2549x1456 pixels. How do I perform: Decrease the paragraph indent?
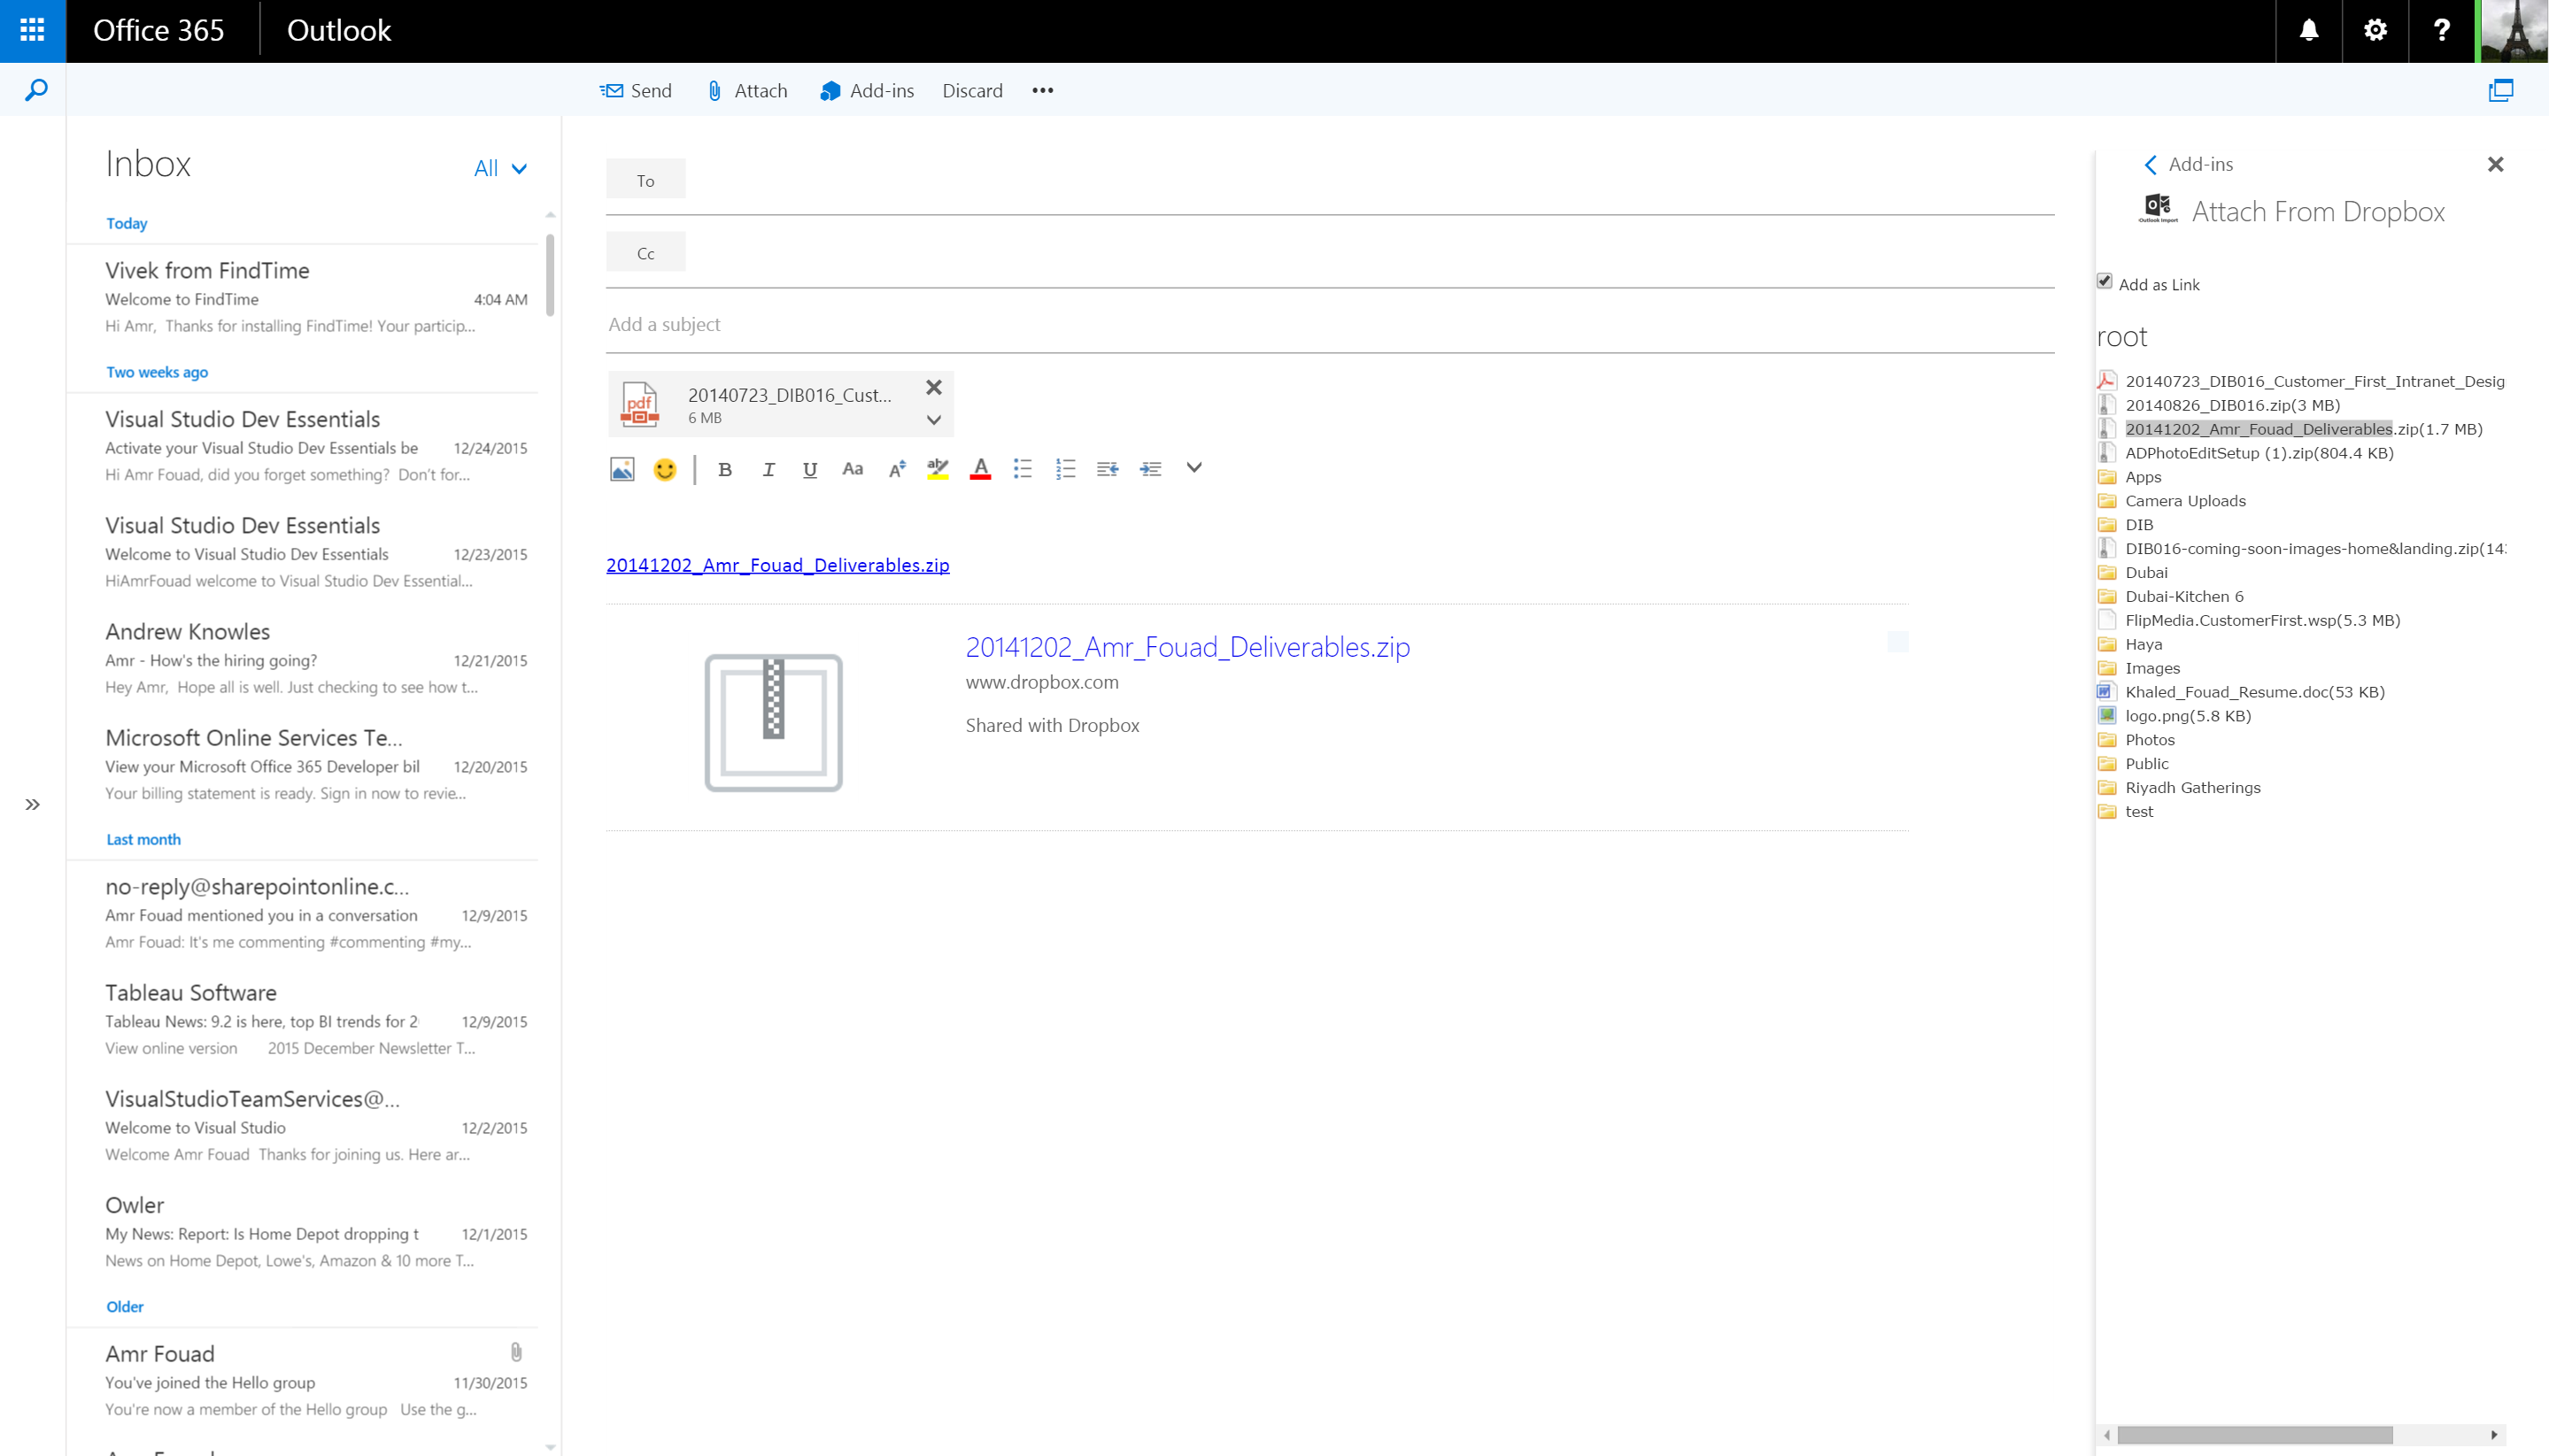[1107, 469]
